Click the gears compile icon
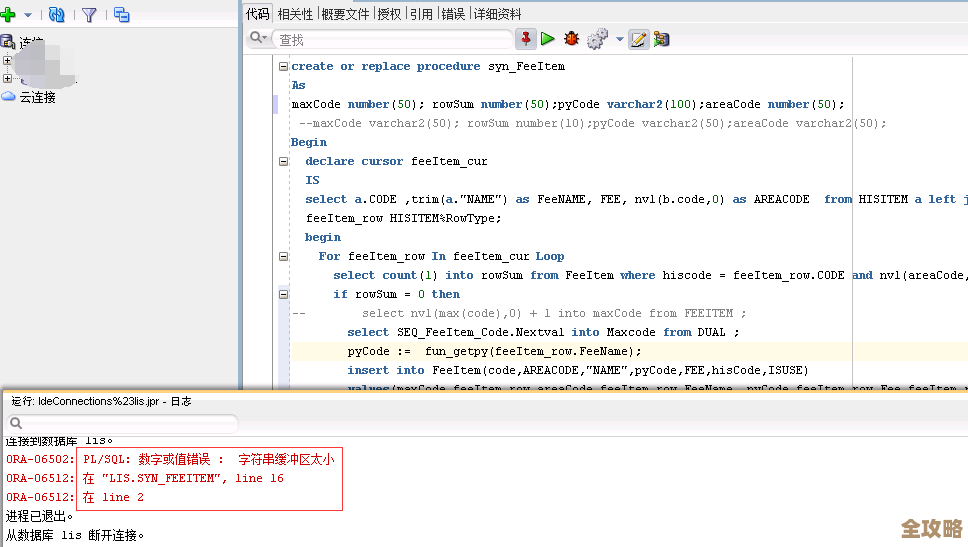968x547 pixels. pos(597,39)
